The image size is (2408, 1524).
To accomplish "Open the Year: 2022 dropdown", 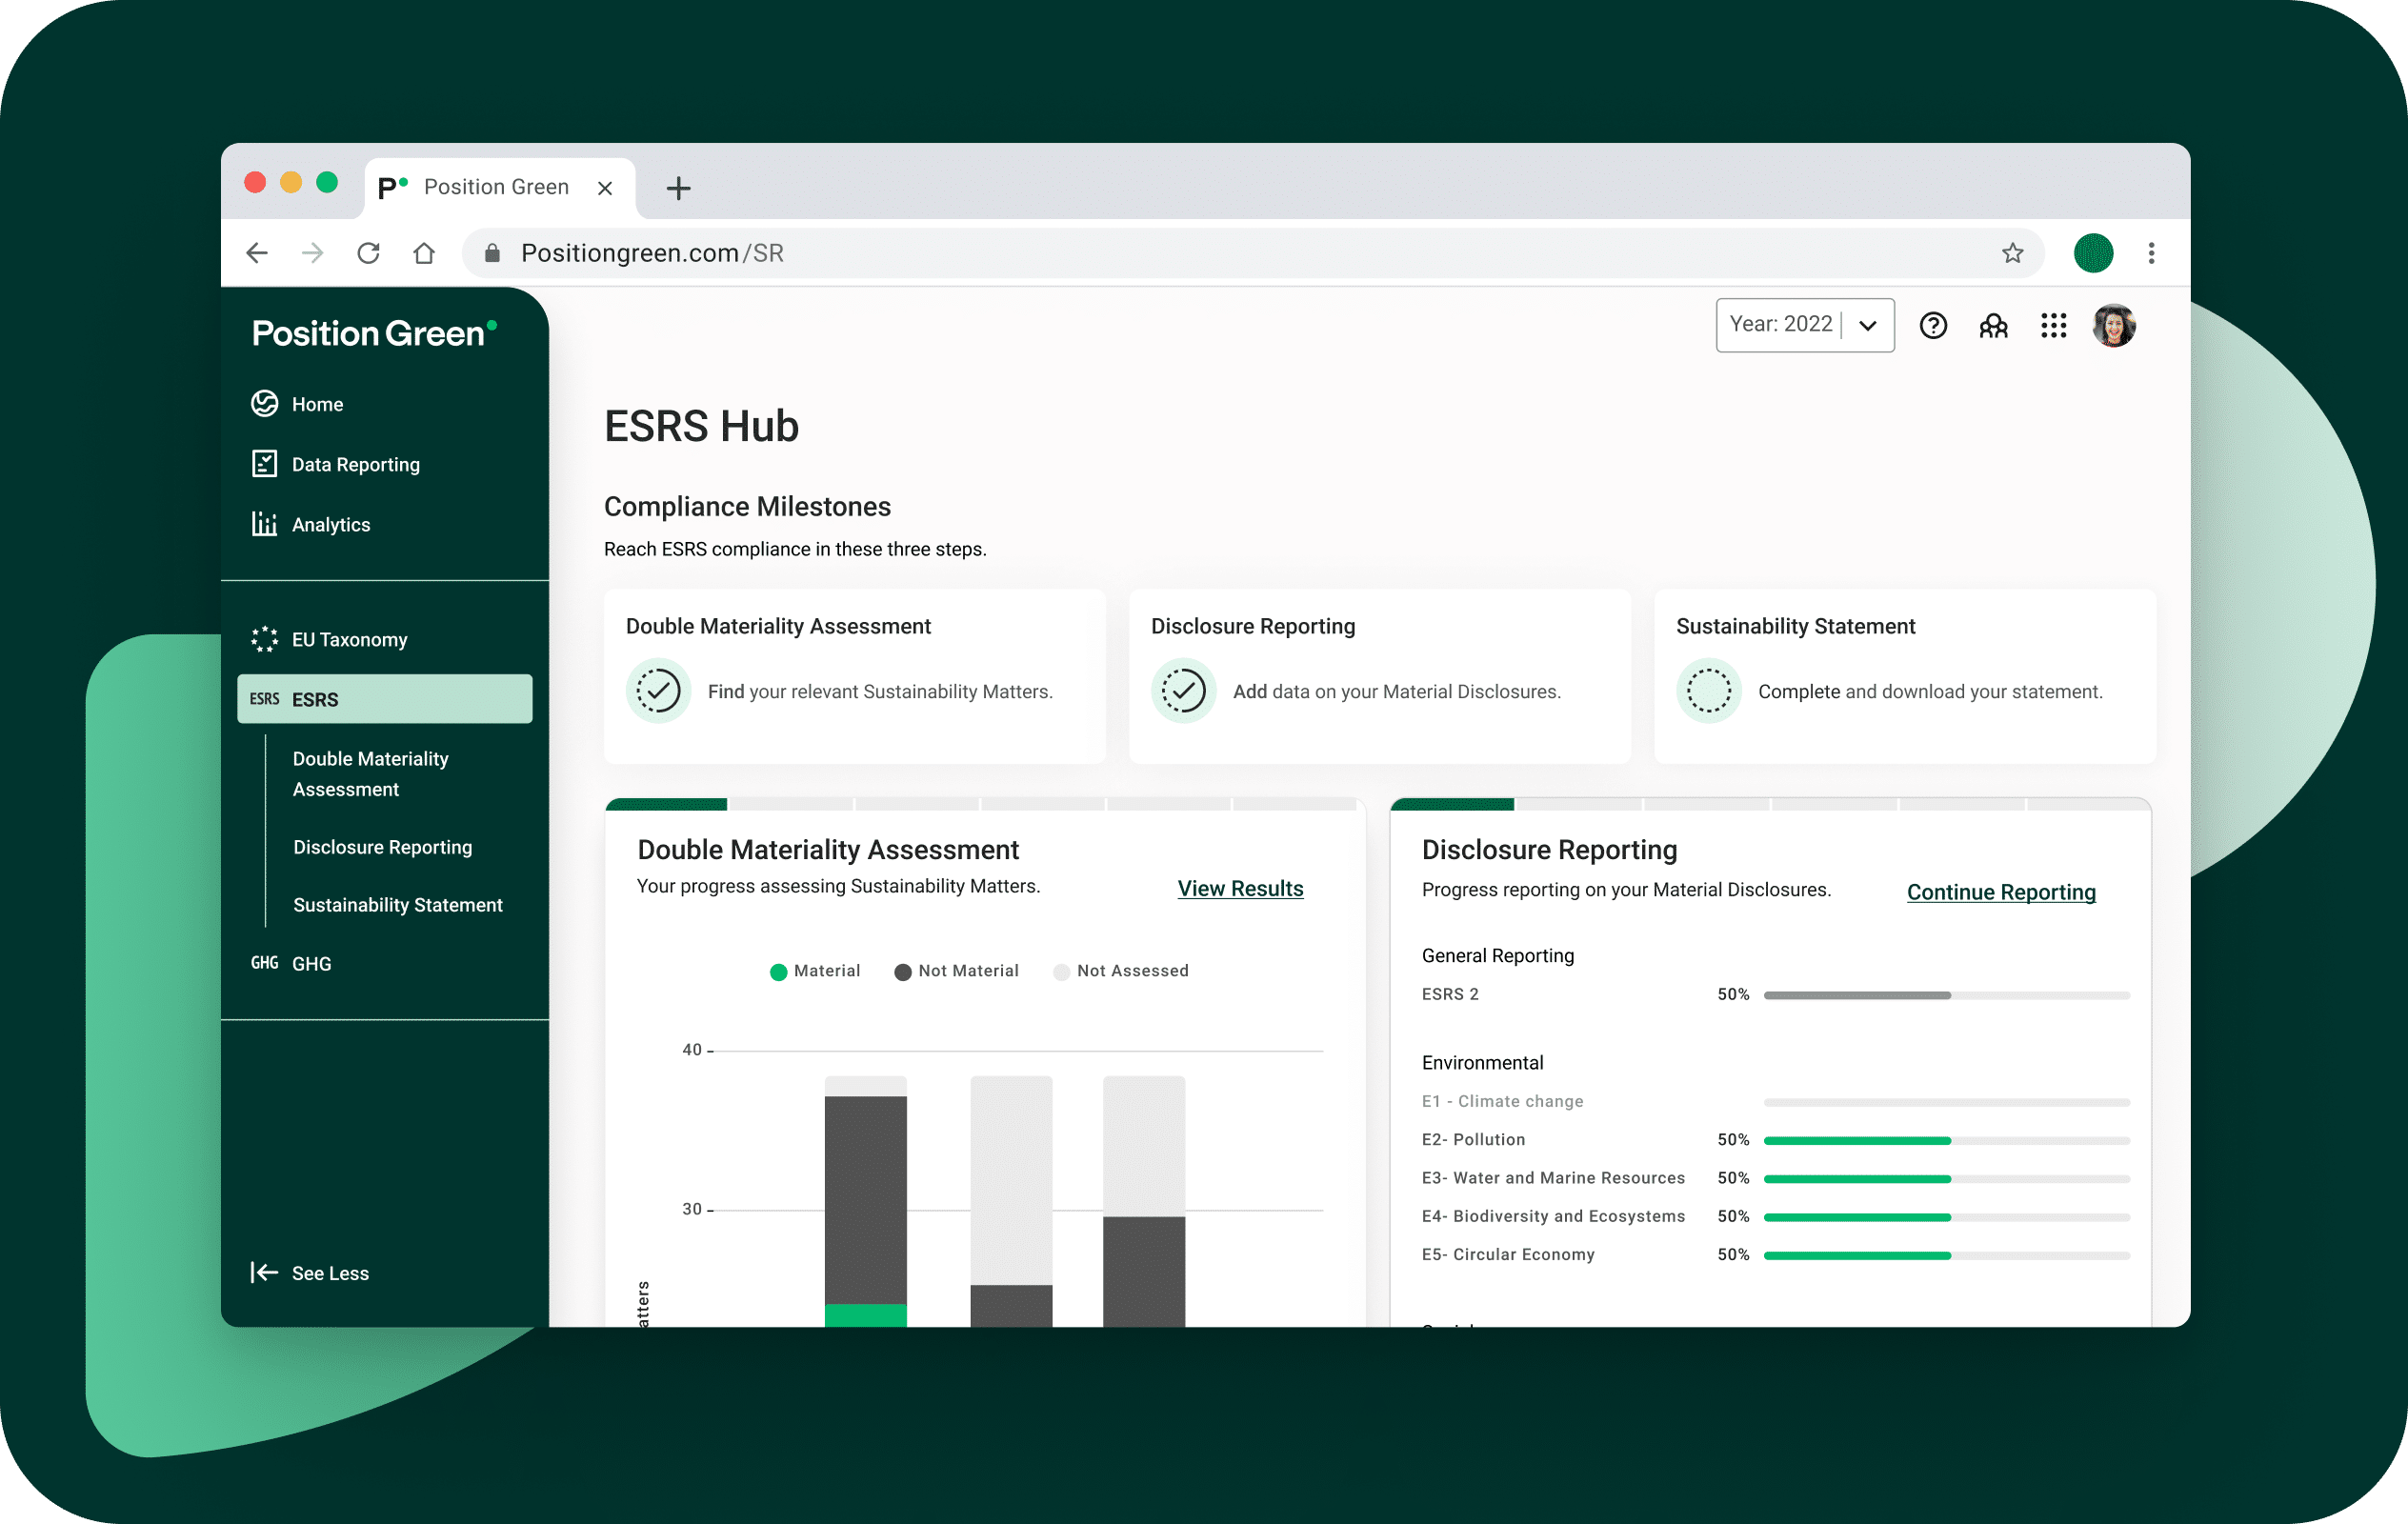I will coord(1804,325).
